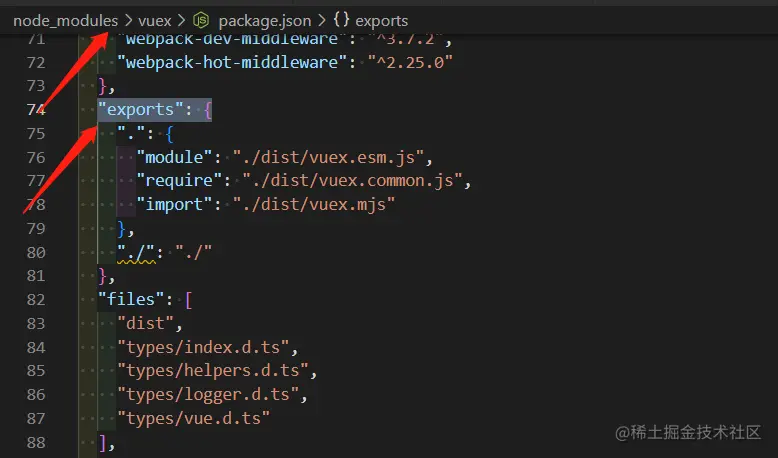Click the "require" key
Image resolution: width=778 pixels, height=458 pixels.
180,180
